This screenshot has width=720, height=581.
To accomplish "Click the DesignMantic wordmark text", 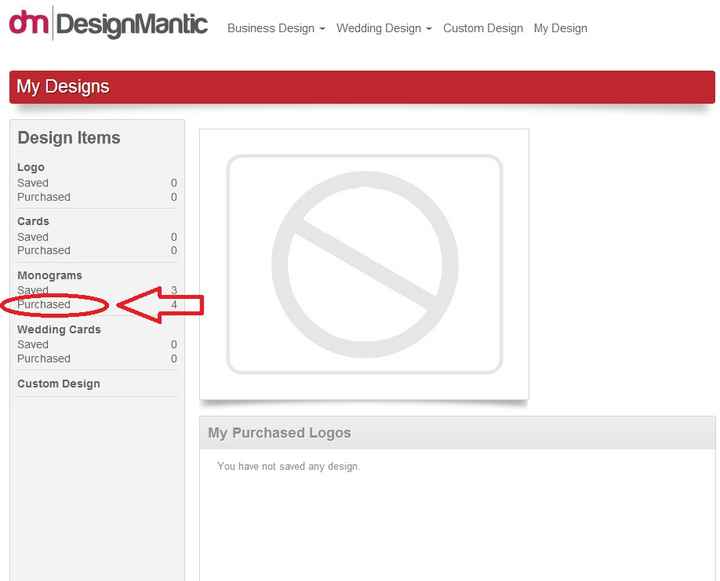I will pos(132,24).
